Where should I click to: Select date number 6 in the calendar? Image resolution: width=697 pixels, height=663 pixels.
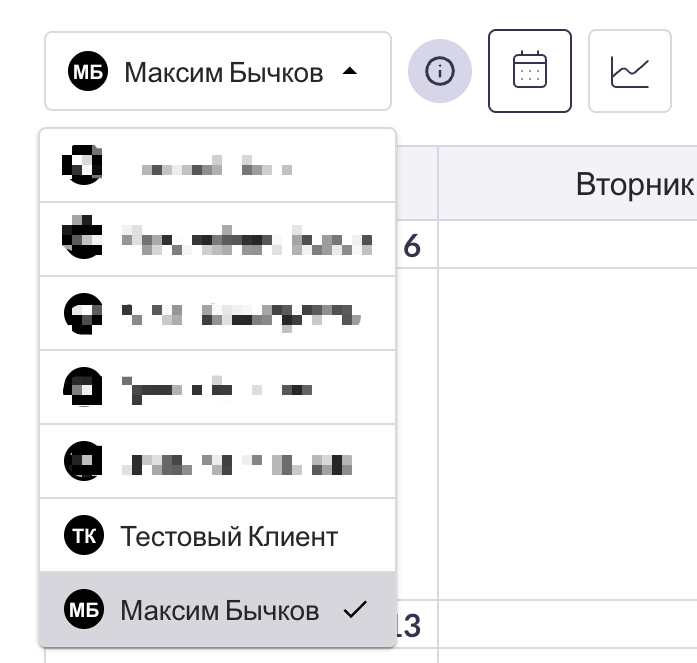(x=411, y=246)
